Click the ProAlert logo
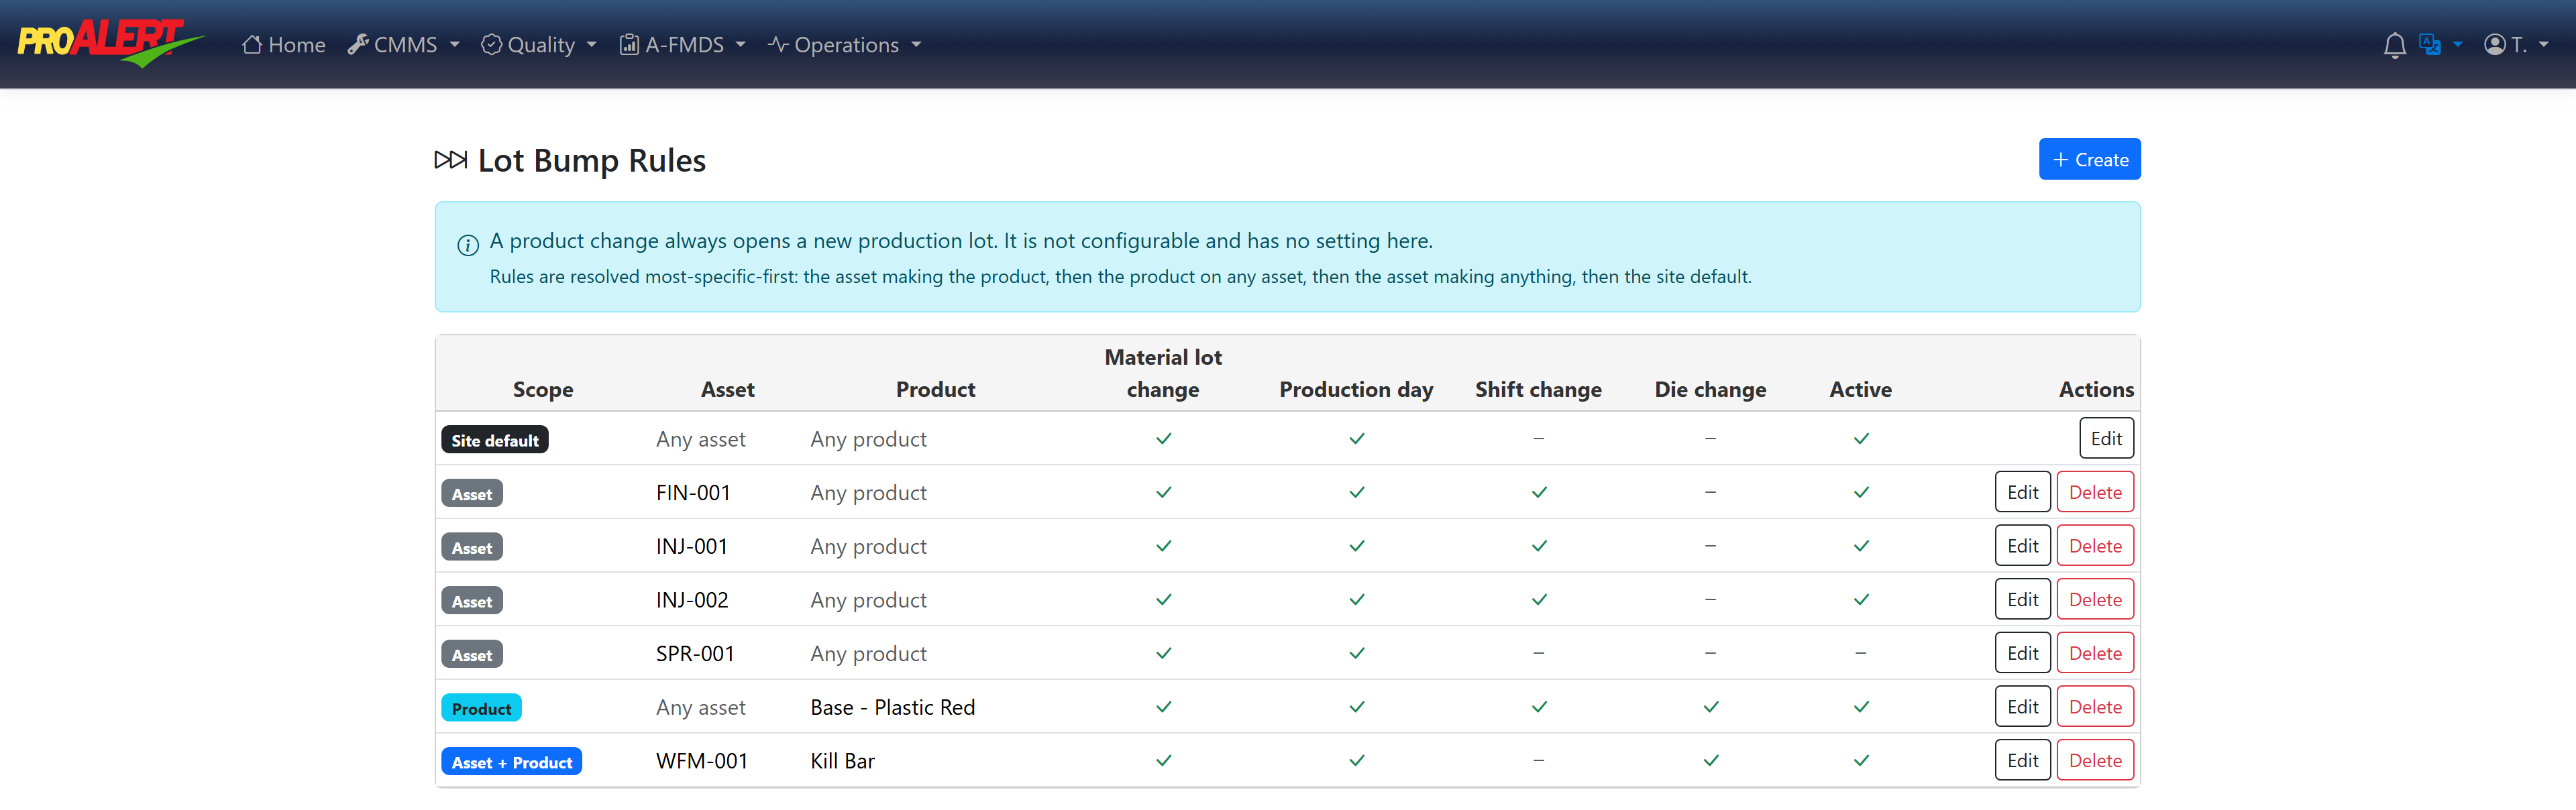The image size is (2576, 810). [111, 43]
